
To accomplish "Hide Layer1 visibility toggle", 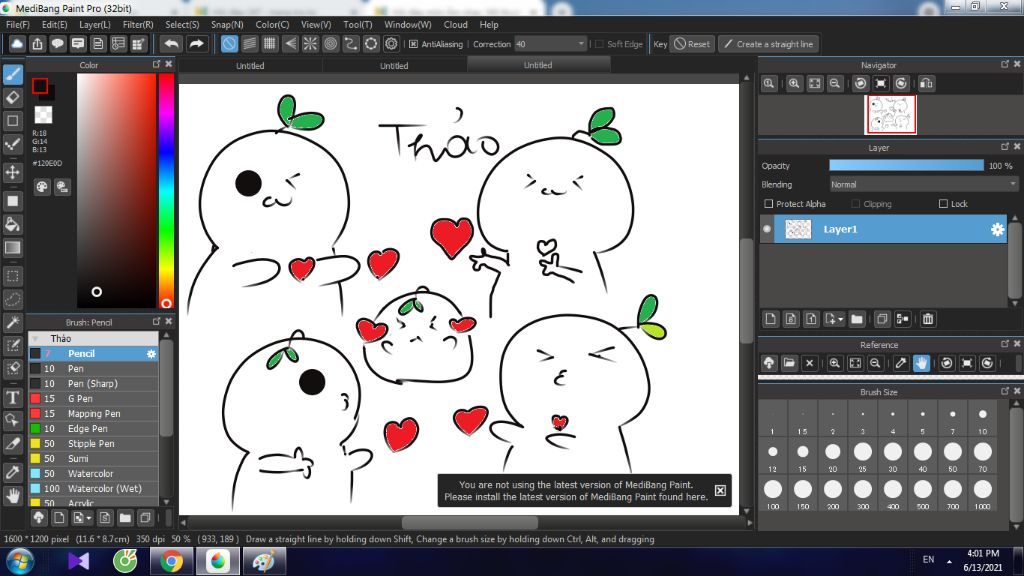I will tap(767, 229).
